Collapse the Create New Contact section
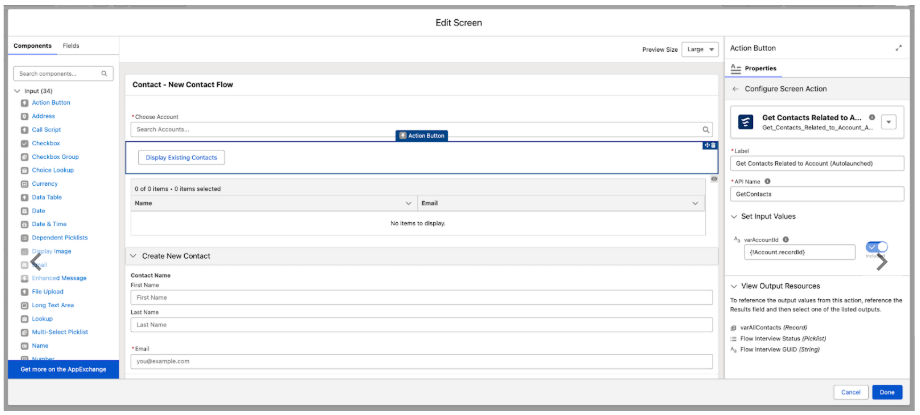The height and width of the screenshot is (415, 920). pyautogui.click(x=133, y=257)
